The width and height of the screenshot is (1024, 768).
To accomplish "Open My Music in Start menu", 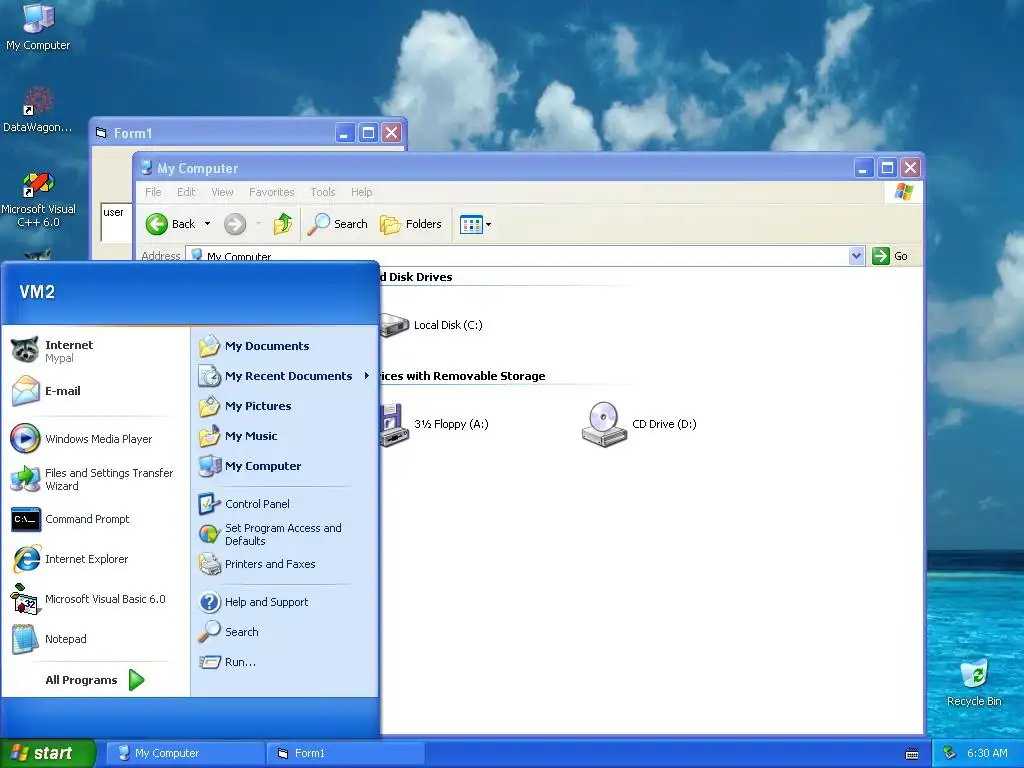I will [x=284, y=436].
